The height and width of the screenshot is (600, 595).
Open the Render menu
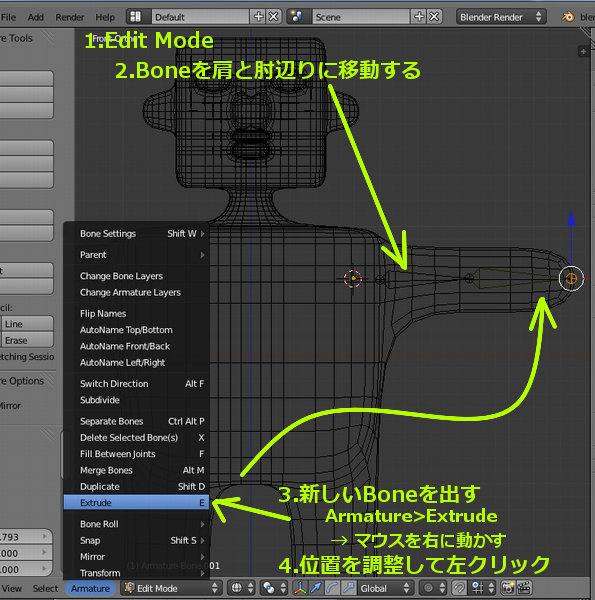pos(70,17)
